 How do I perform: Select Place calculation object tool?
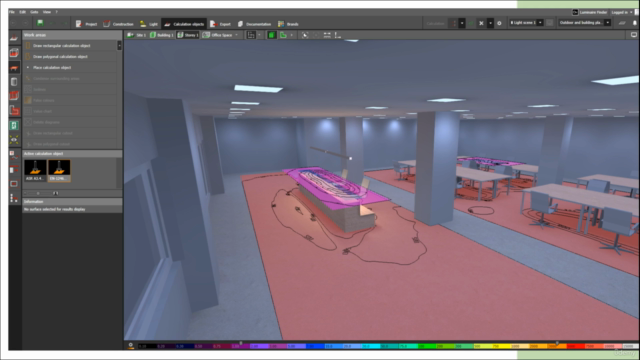pyautogui.click(x=70, y=68)
